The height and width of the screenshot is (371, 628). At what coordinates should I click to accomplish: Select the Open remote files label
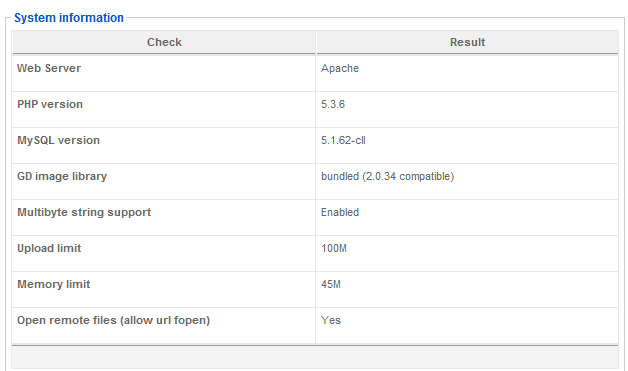click(113, 321)
